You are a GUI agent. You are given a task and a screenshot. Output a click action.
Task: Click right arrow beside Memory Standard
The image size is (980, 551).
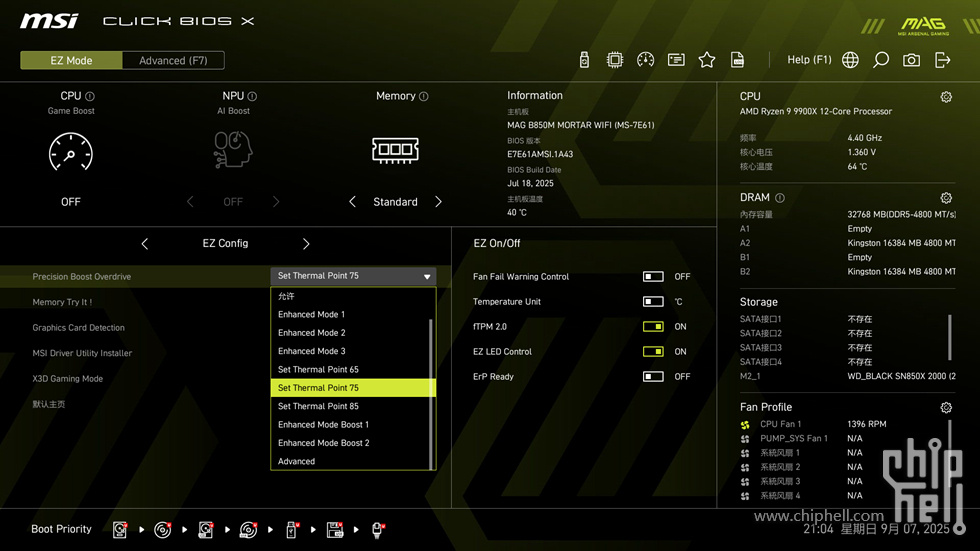438,202
